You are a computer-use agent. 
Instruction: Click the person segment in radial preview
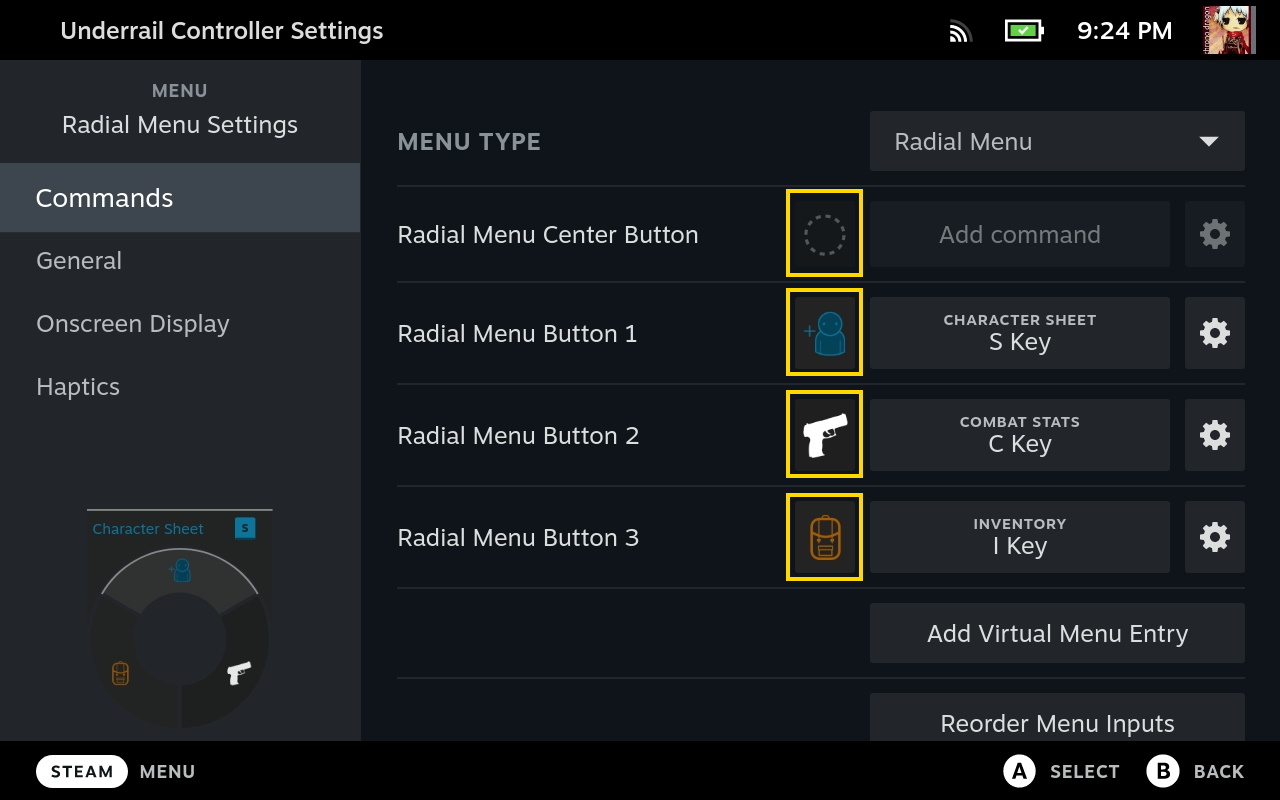[180, 571]
